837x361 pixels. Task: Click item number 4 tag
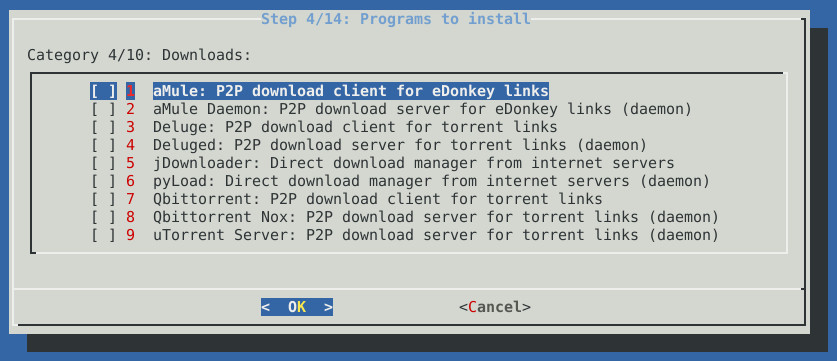[x=130, y=145]
